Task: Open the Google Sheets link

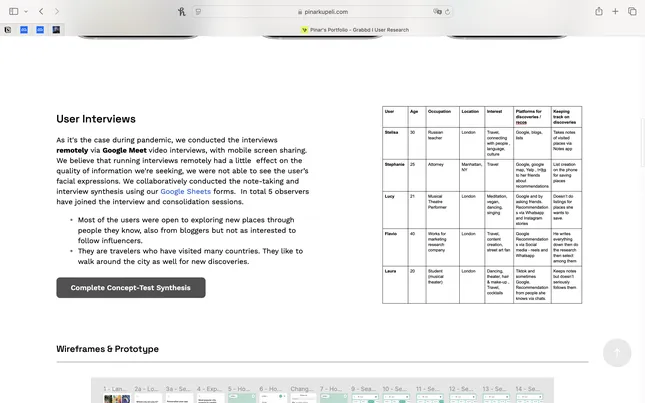Action: pyautogui.click(x=185, y=191)
